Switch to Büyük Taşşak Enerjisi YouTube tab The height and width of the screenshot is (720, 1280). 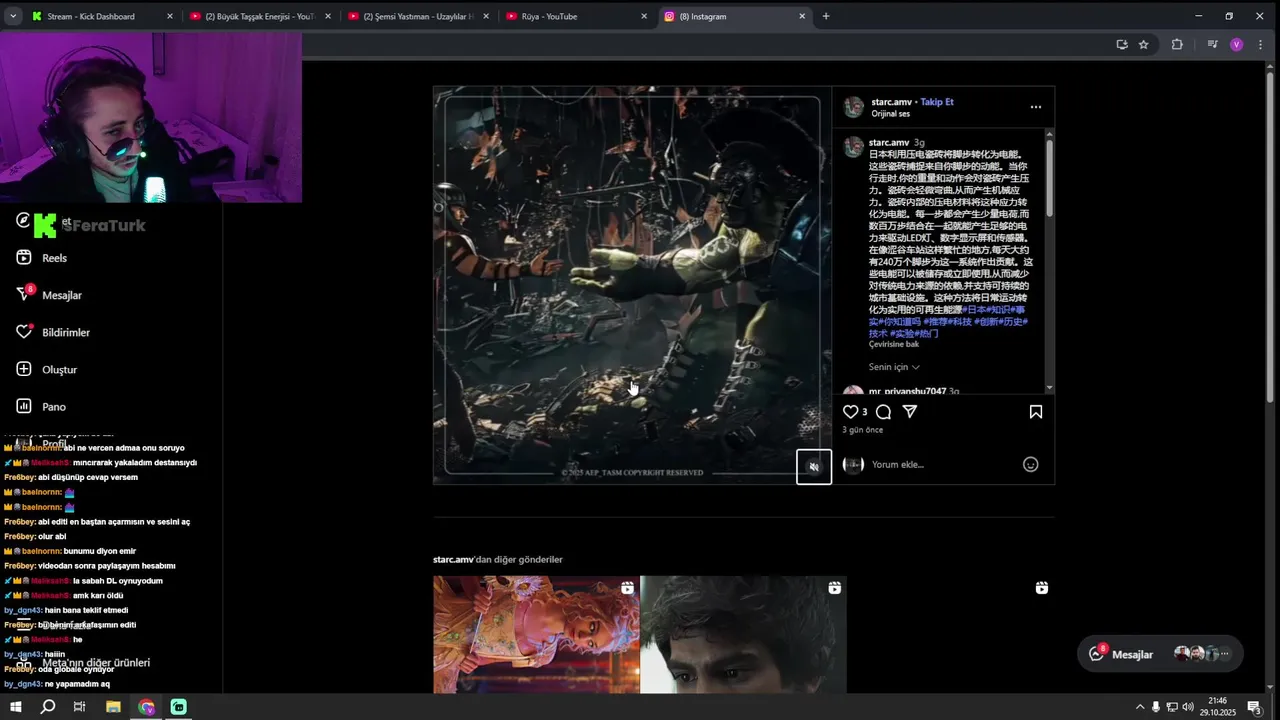(x=260, y=16)
